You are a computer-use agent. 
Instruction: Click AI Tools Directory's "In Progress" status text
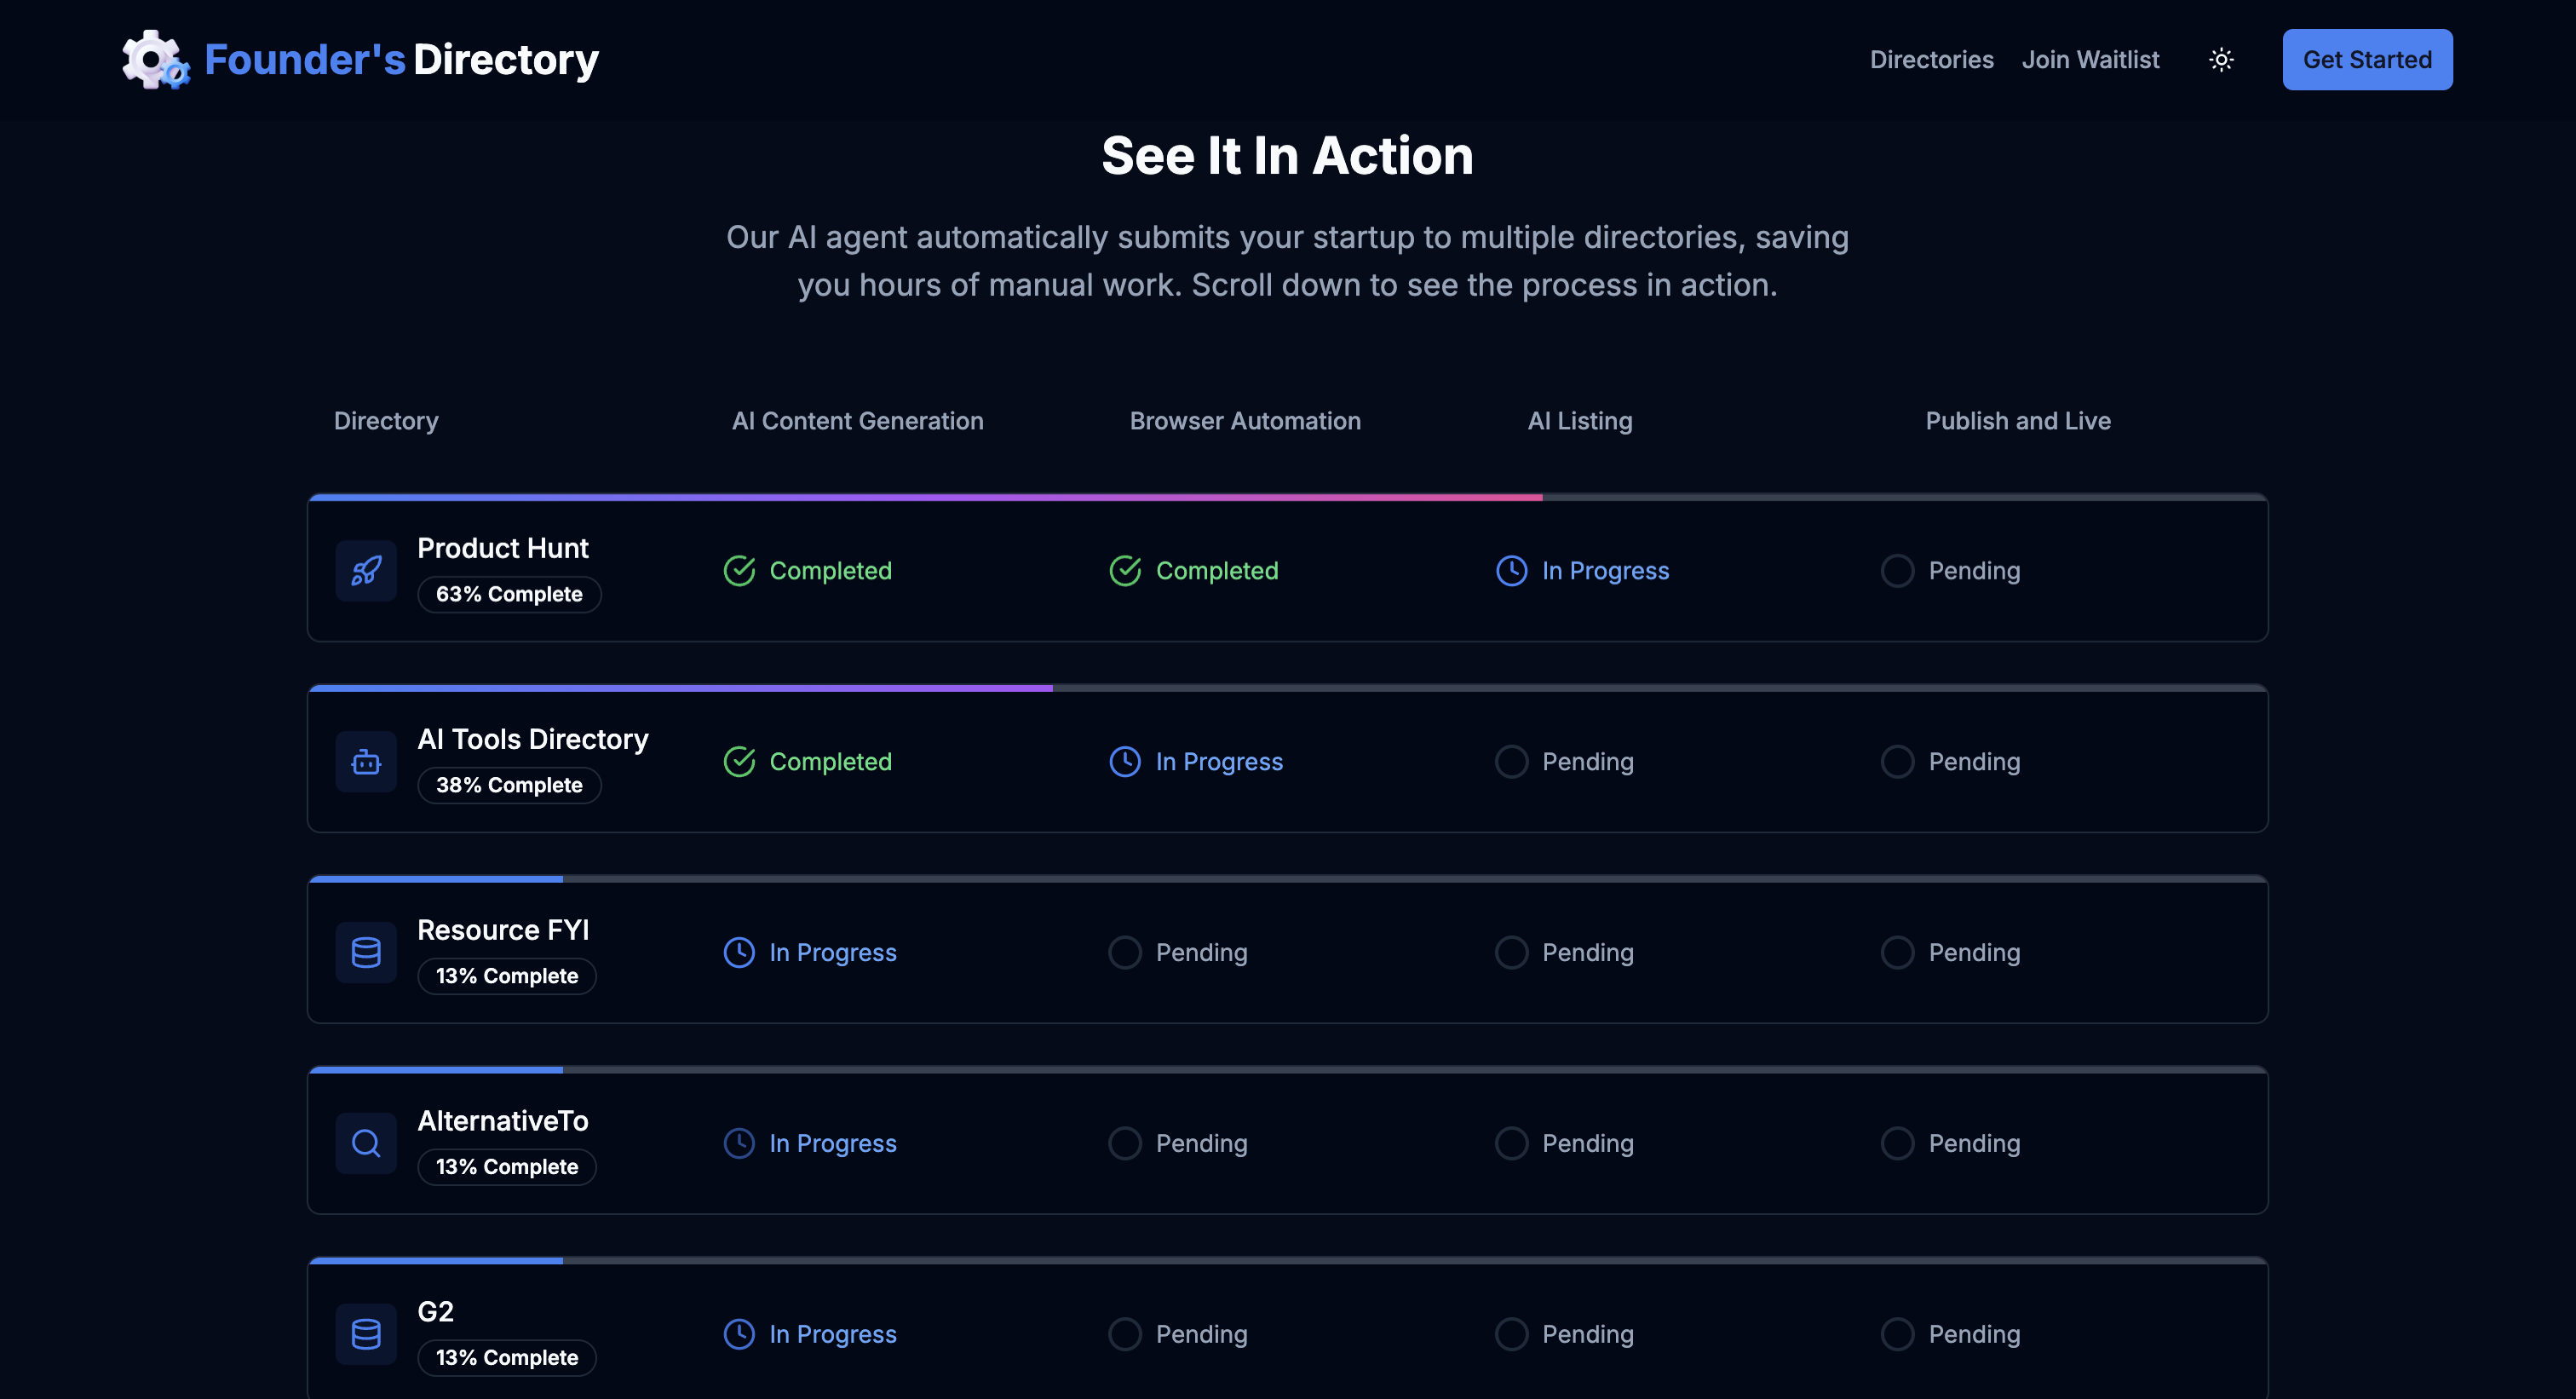coord(1219,762)
